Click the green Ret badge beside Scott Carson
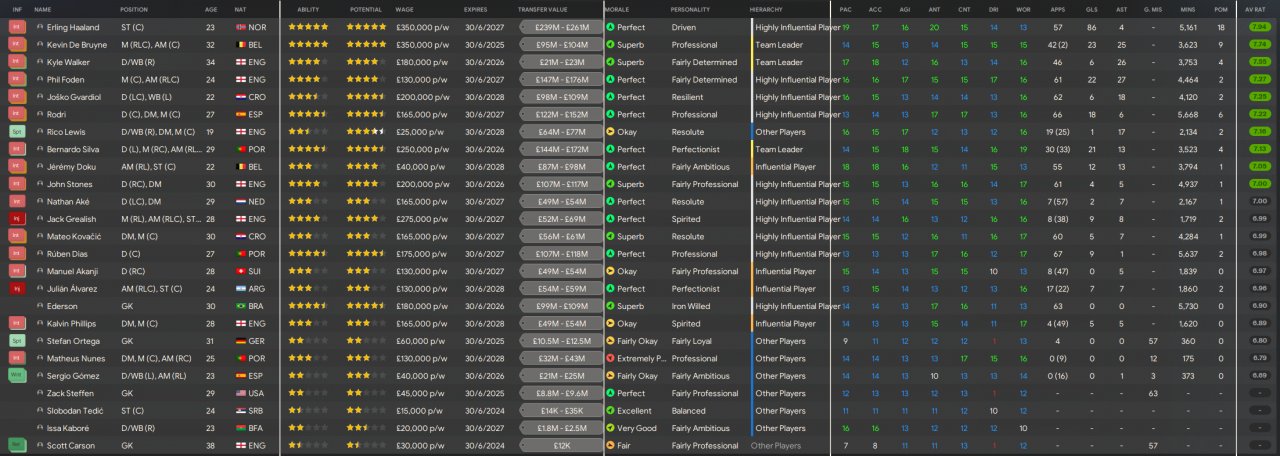Viewport: 1280px width, 456px height. pos(17,446)
